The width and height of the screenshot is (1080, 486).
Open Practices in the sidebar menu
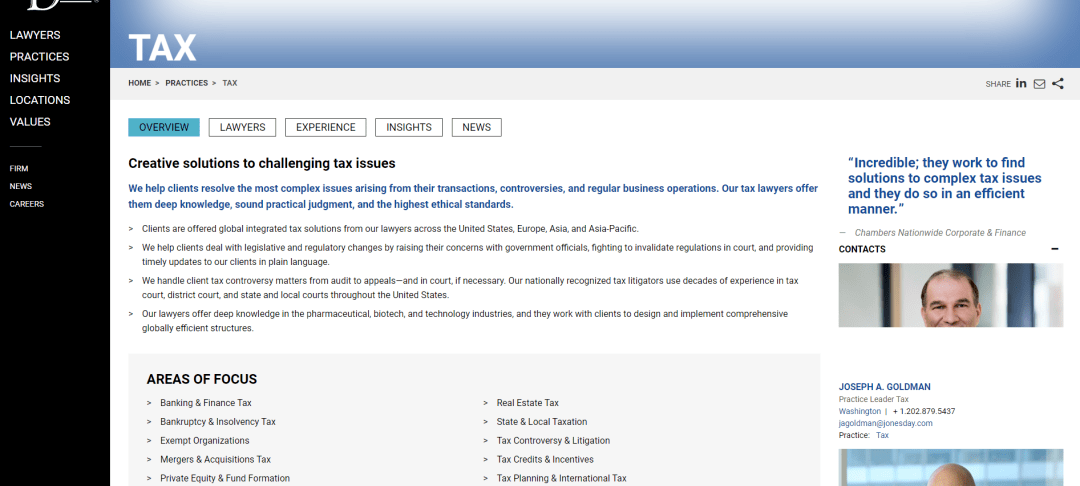click(x=40, y=57)
